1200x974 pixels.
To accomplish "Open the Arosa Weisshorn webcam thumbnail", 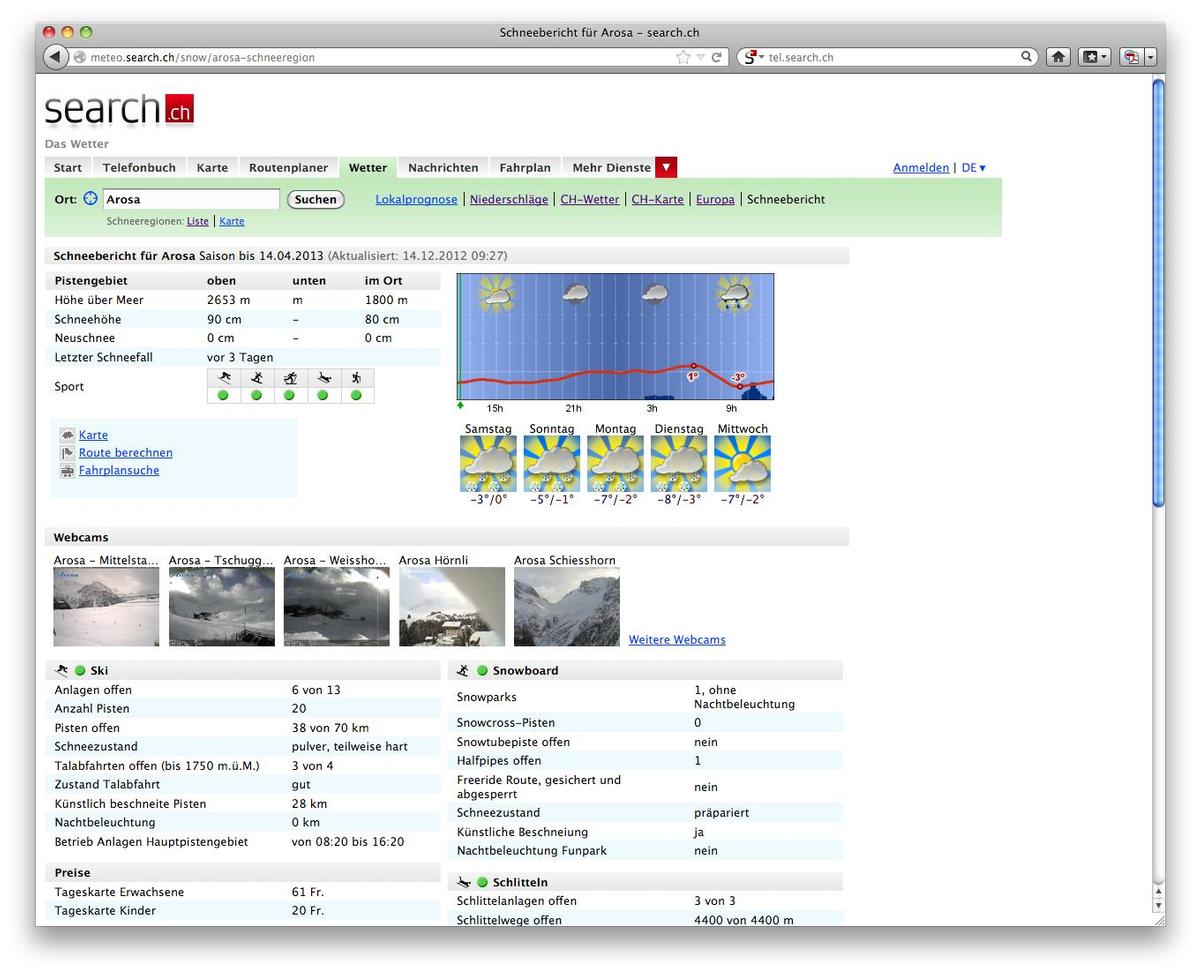I will pyautogui.click(x=337, y=607).
